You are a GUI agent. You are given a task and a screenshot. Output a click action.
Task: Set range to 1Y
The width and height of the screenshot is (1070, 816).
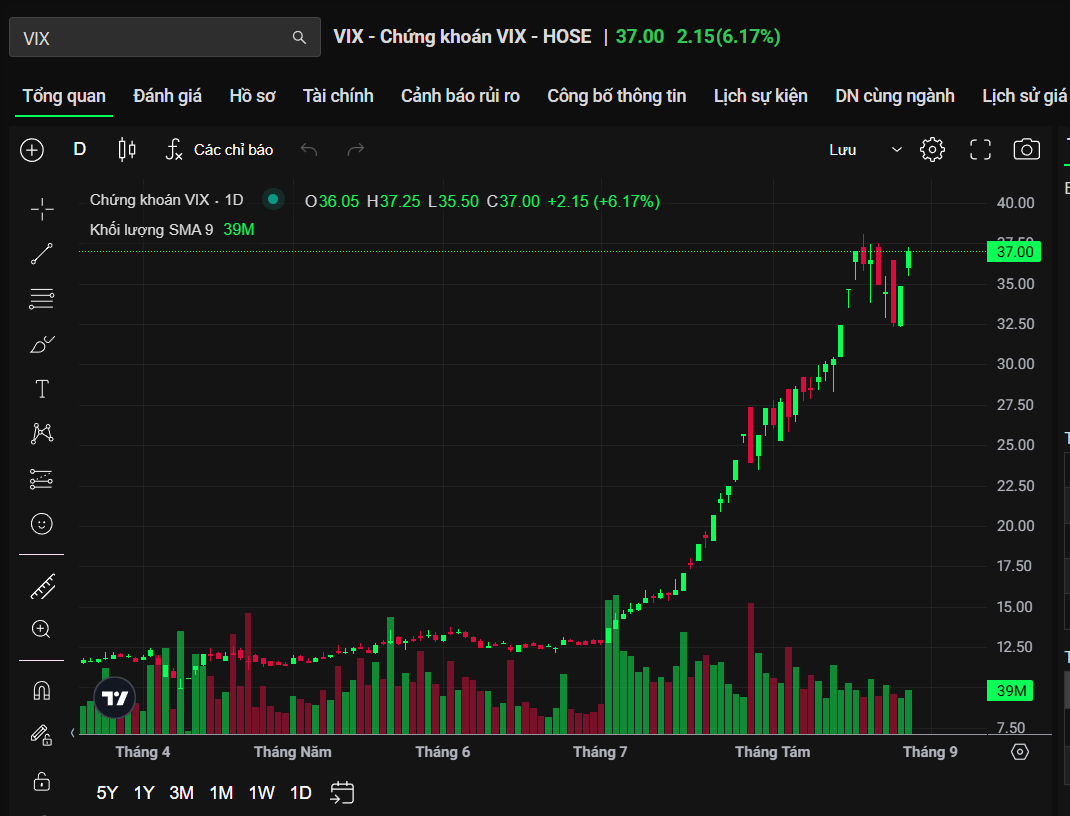coord(144,793)
